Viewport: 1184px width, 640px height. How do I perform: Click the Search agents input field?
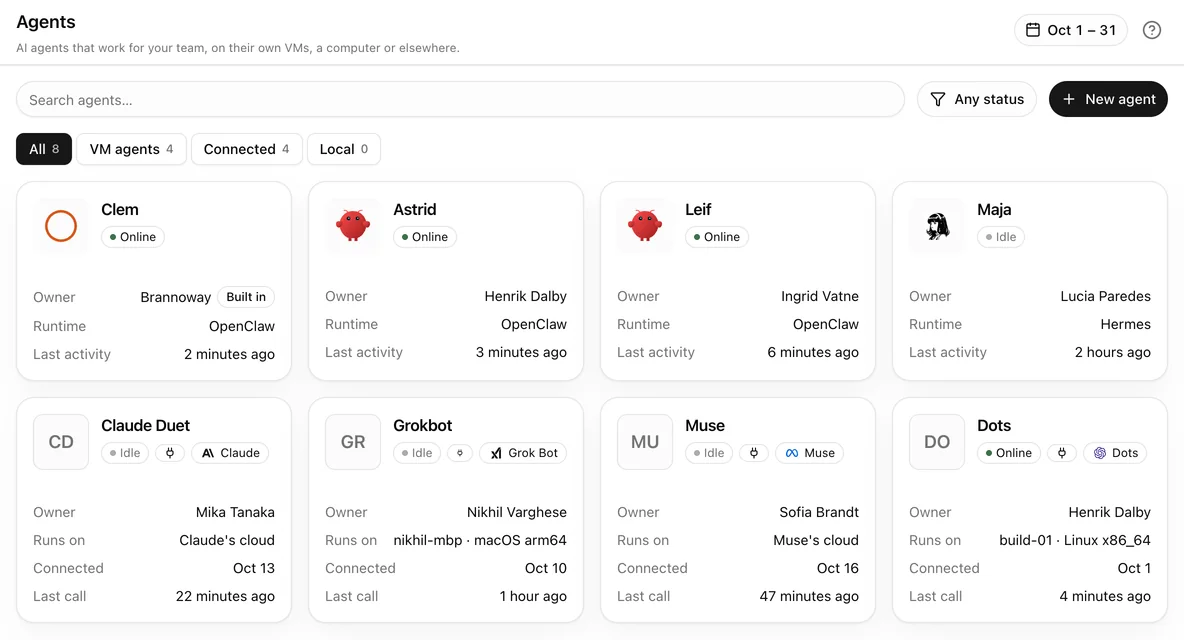[461, 100]
